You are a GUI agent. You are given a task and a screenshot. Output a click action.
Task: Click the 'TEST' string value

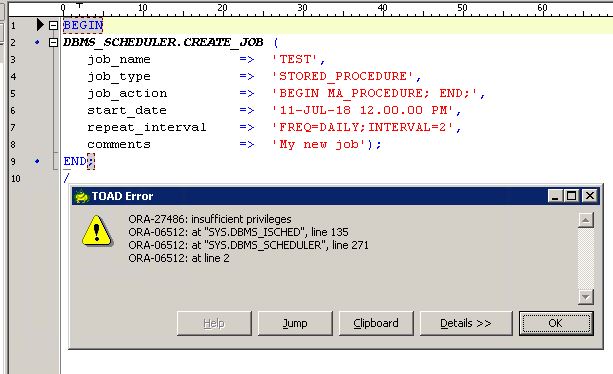point(294,59)
